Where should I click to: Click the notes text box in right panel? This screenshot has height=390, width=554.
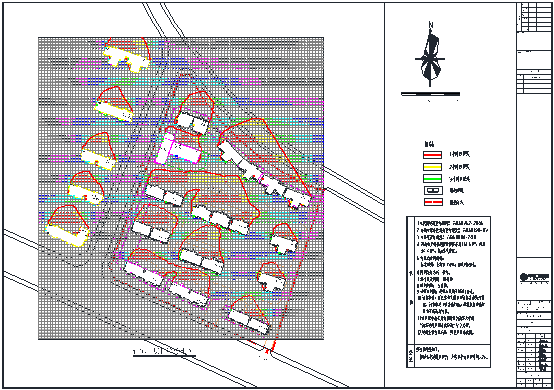point(449,280)
